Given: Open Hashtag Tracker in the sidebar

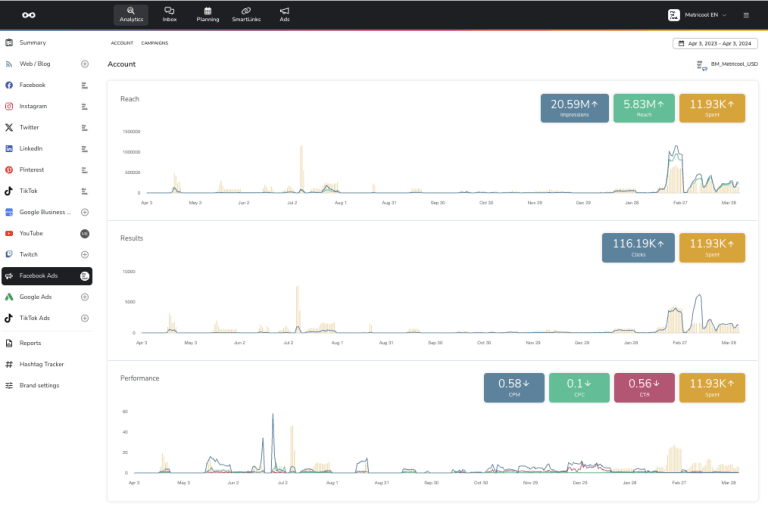Looking at the screenshot, I should (x=41, y=364).
